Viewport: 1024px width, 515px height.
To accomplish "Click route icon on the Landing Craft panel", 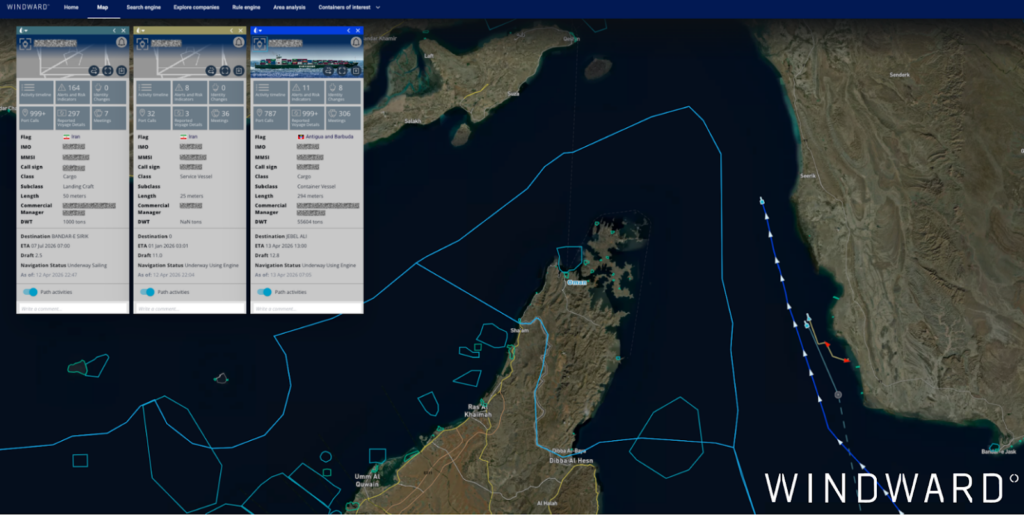I will tap(93, 70).
